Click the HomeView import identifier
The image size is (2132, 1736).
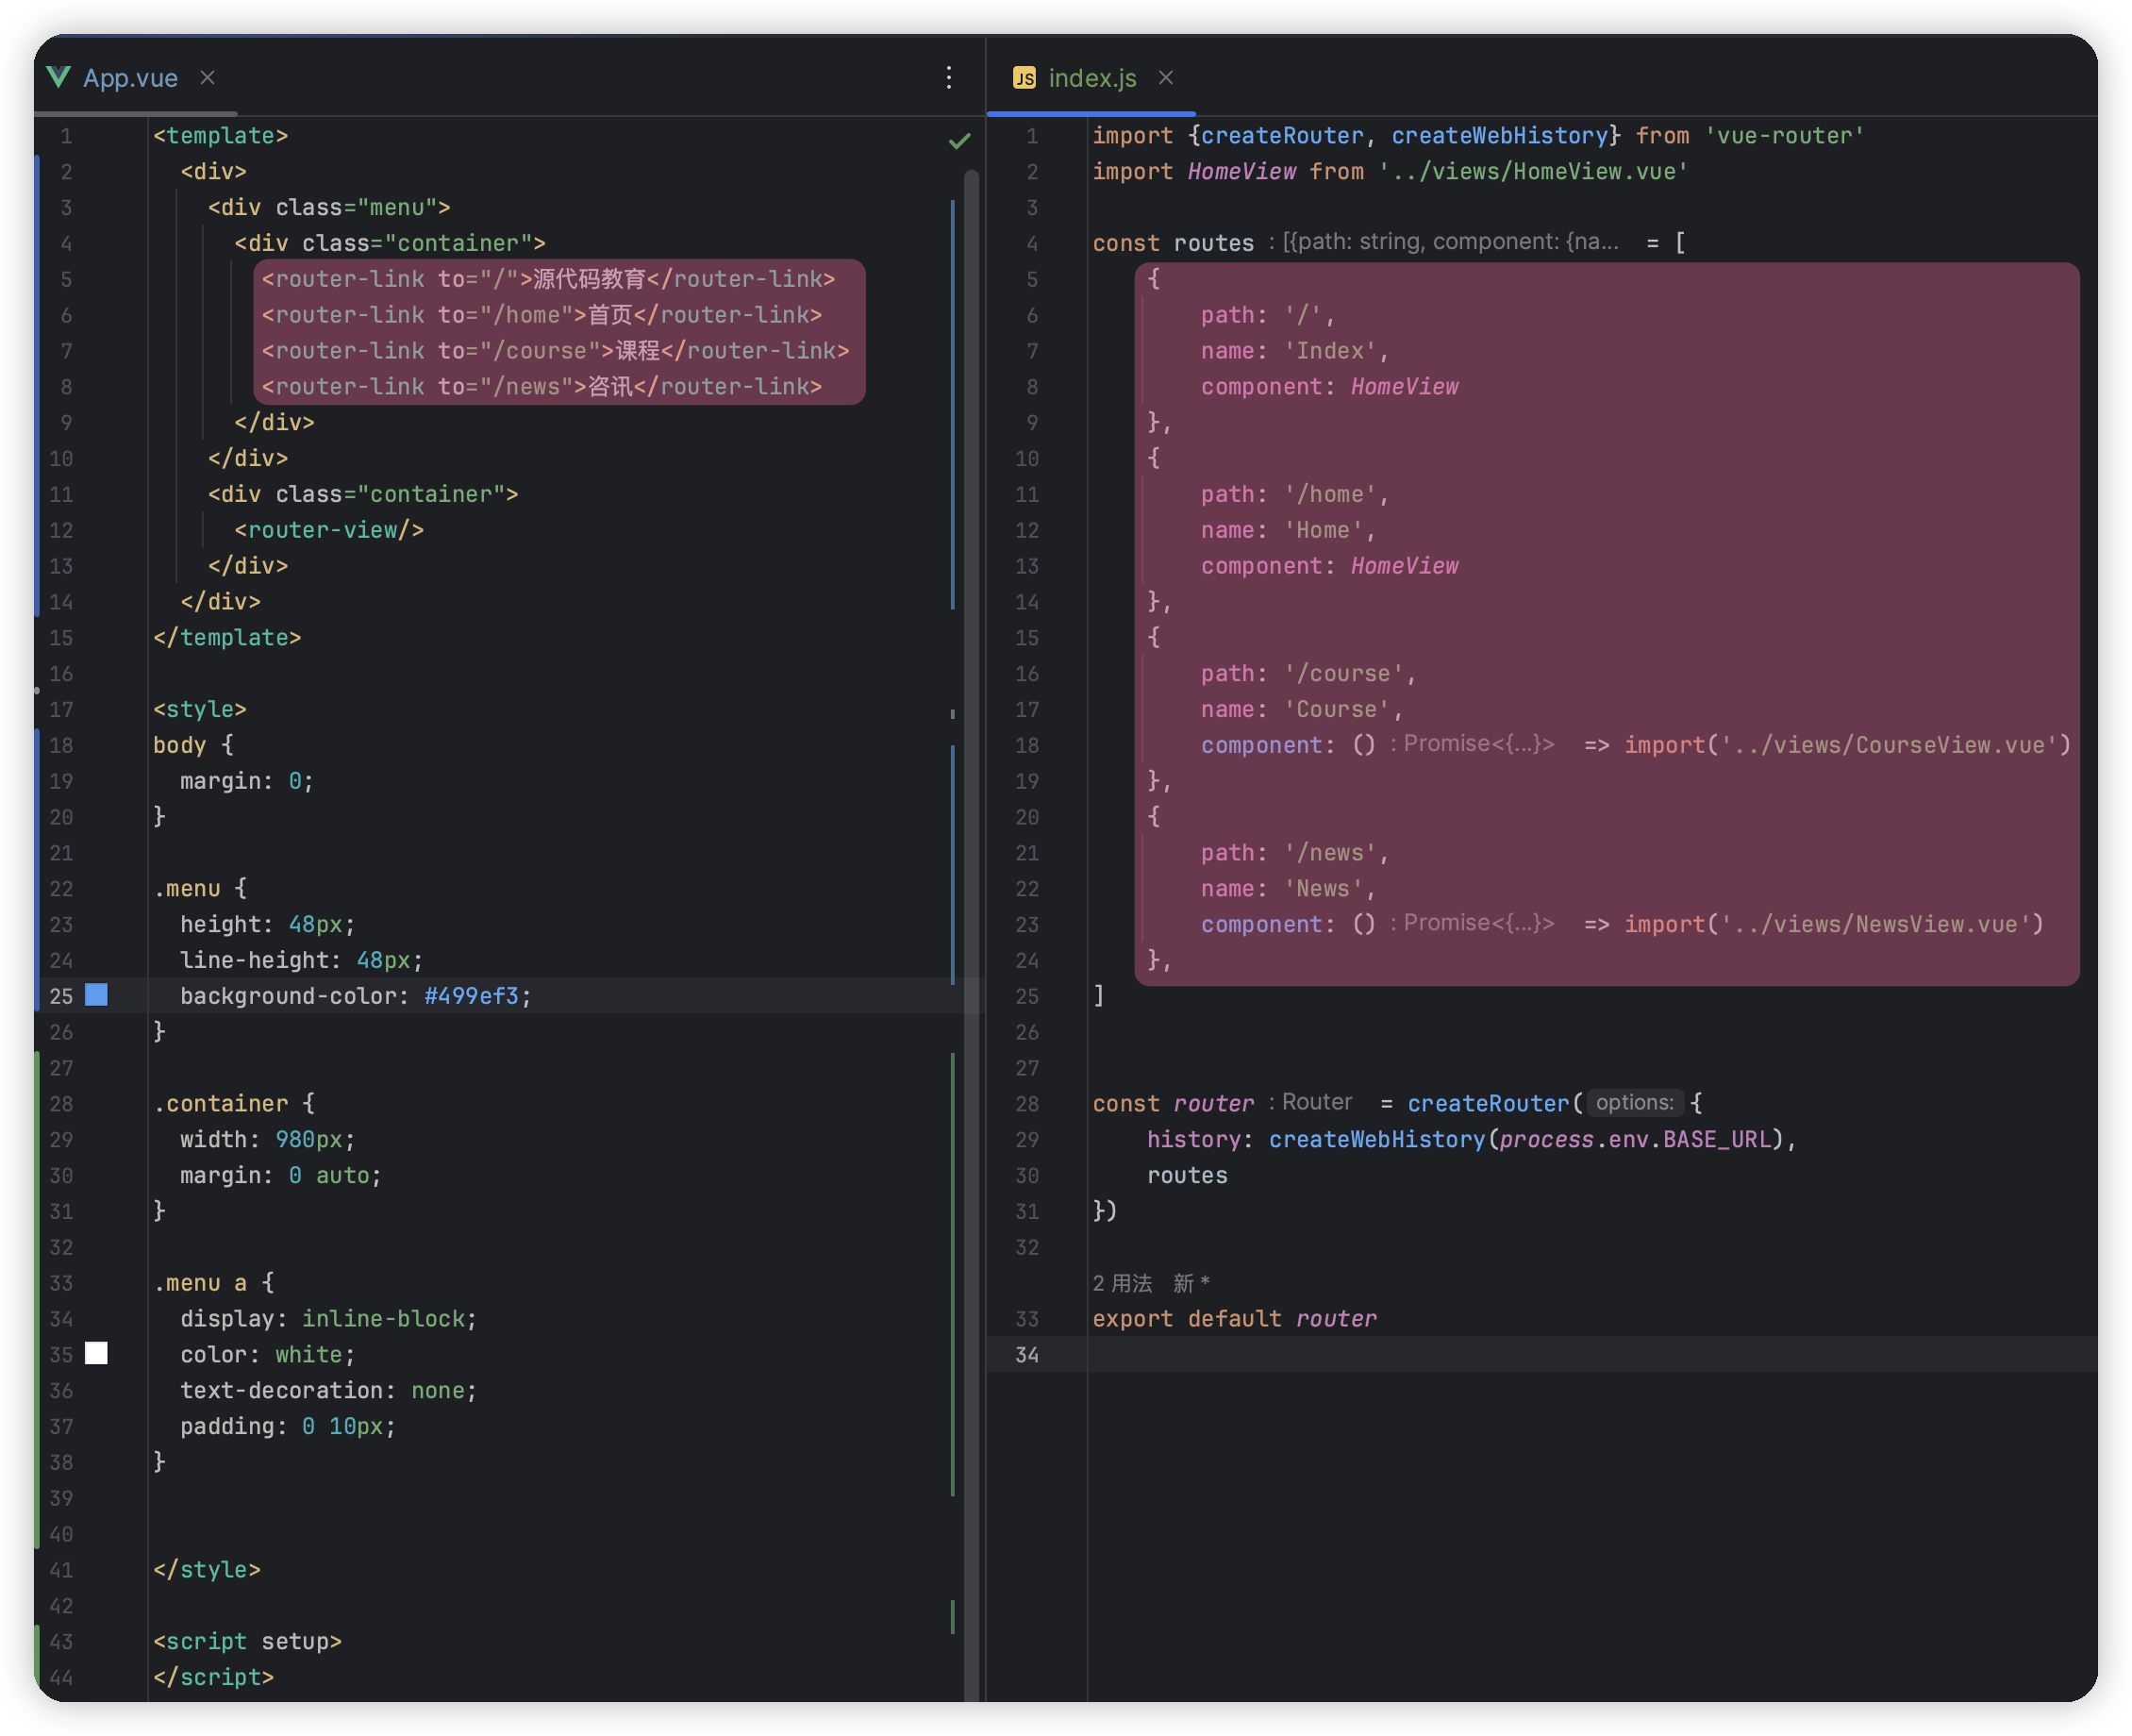(x=1241, y=172)
